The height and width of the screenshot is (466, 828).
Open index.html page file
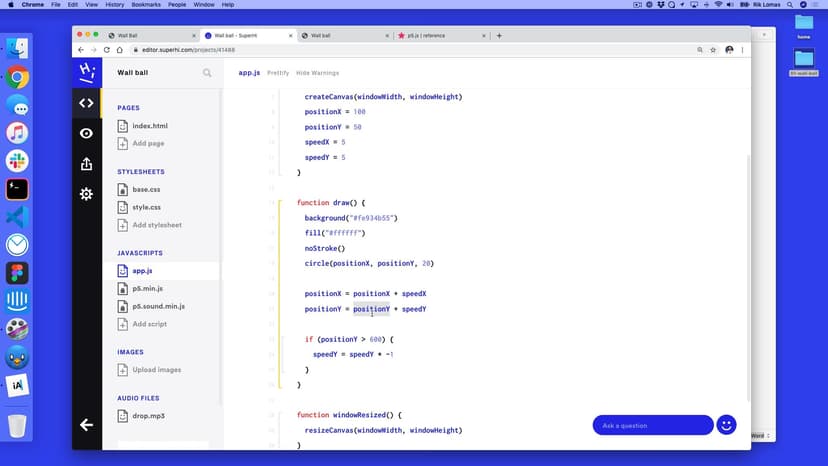pyautogui.click(x=149, y=126)
